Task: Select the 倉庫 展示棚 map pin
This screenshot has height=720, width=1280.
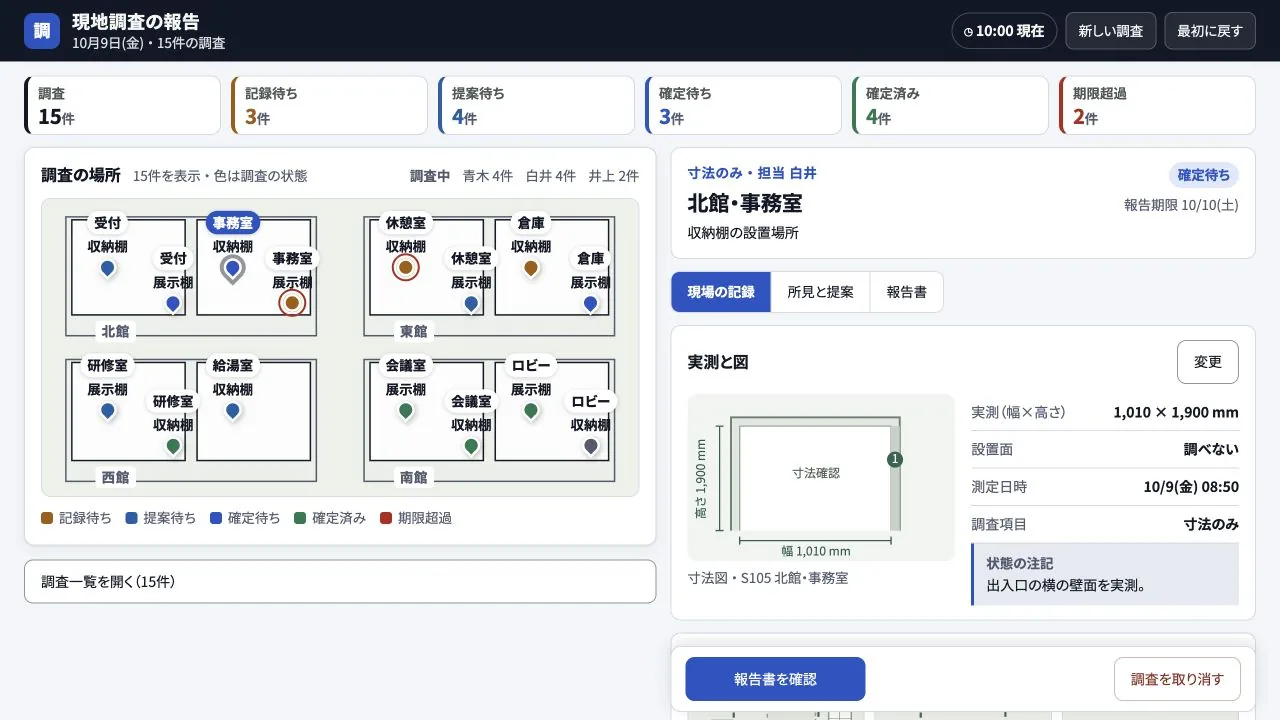Action: (590, 304)
